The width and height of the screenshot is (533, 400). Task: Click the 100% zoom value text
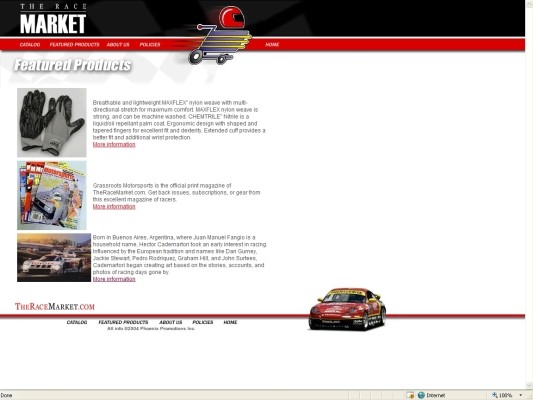pyautogui.click(x=505, y=395)
